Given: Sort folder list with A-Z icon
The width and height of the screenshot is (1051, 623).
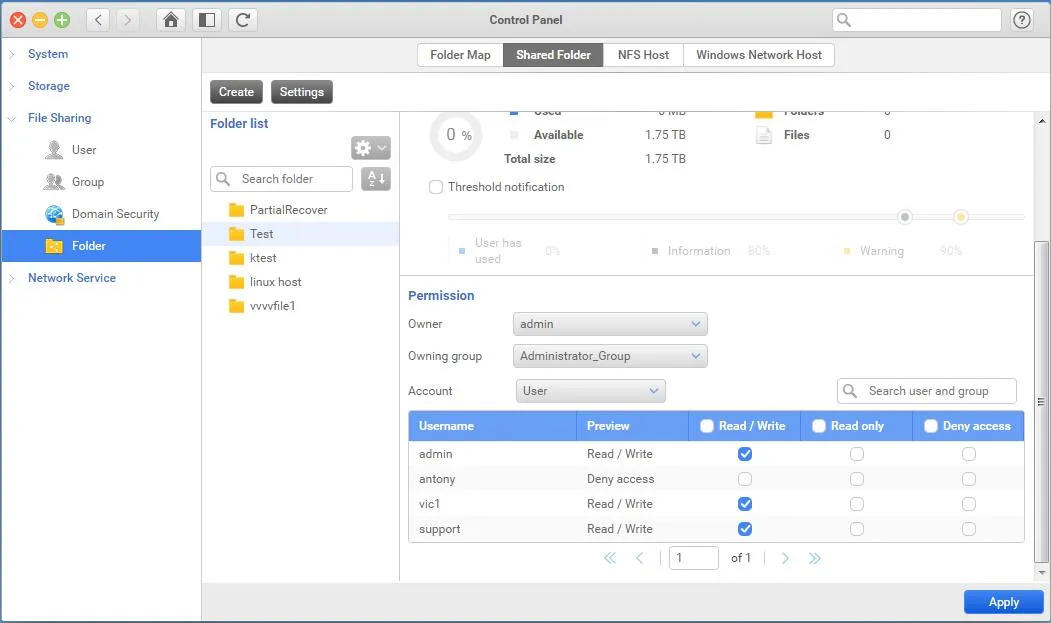Looking at the screenshot, I should [376, 179].
